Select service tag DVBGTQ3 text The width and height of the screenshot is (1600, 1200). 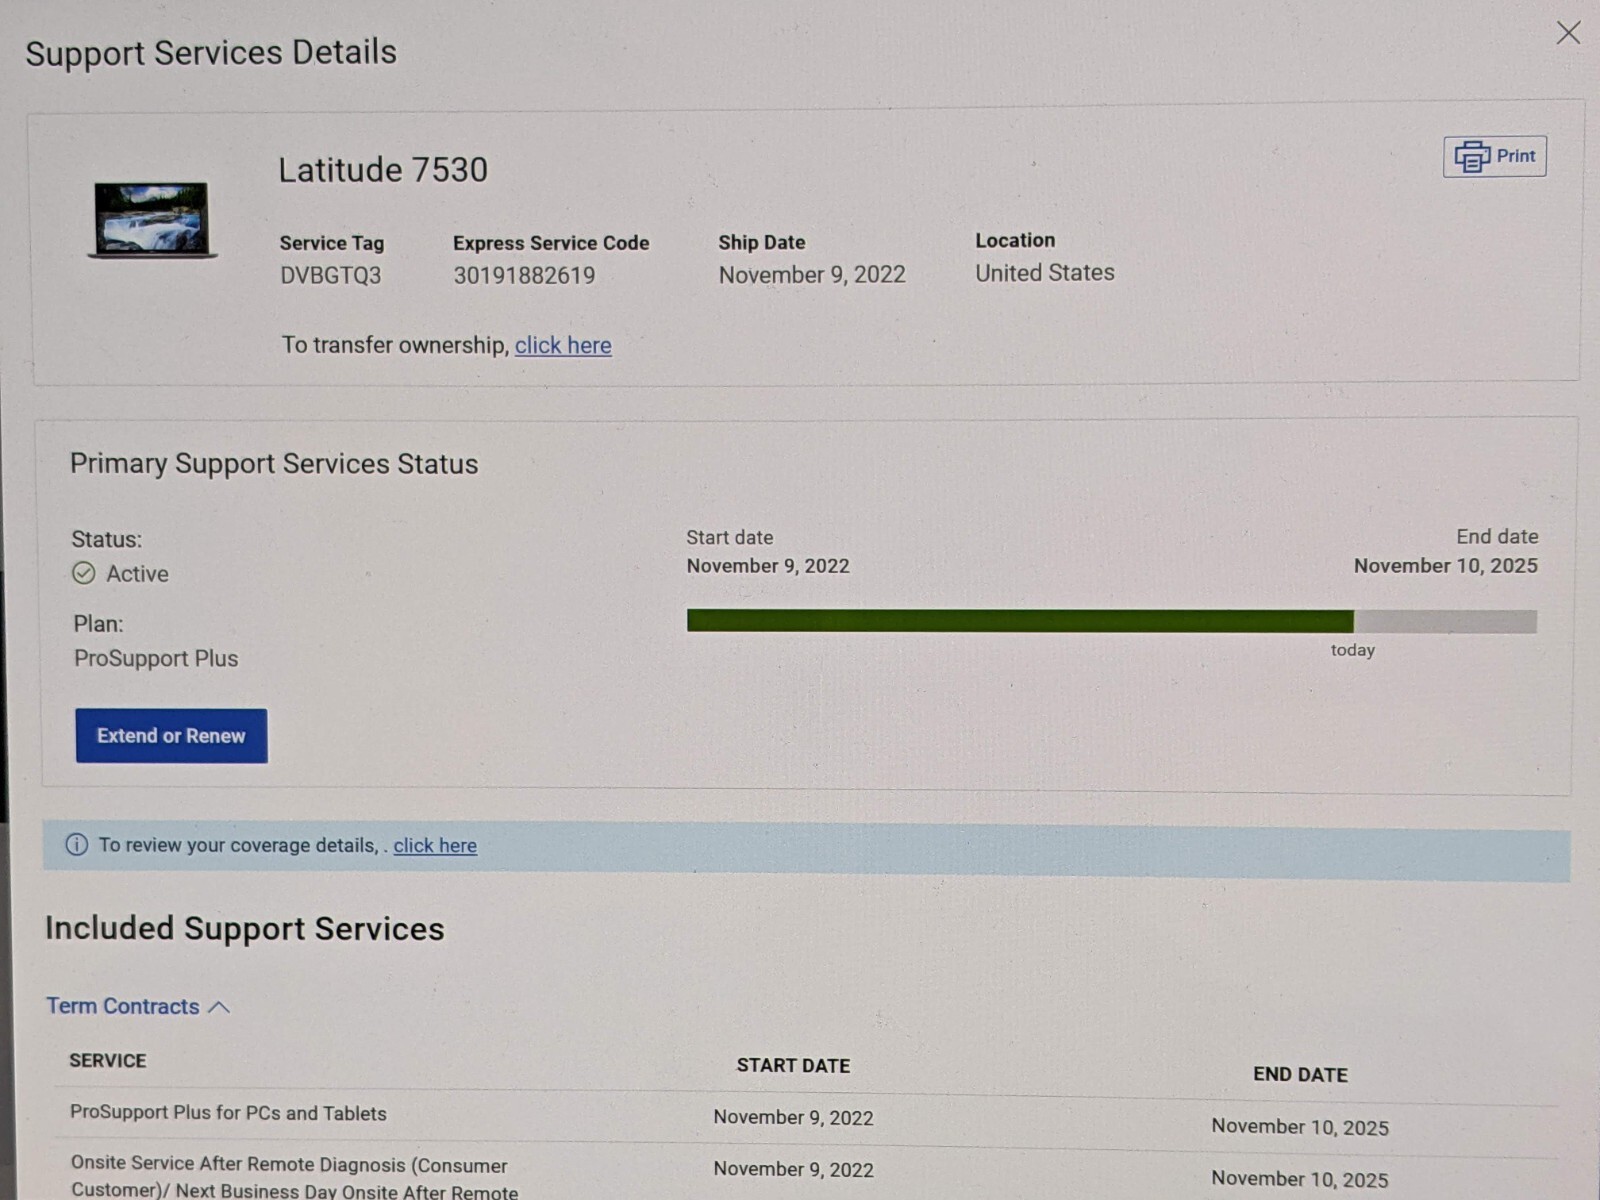(330, 276)
